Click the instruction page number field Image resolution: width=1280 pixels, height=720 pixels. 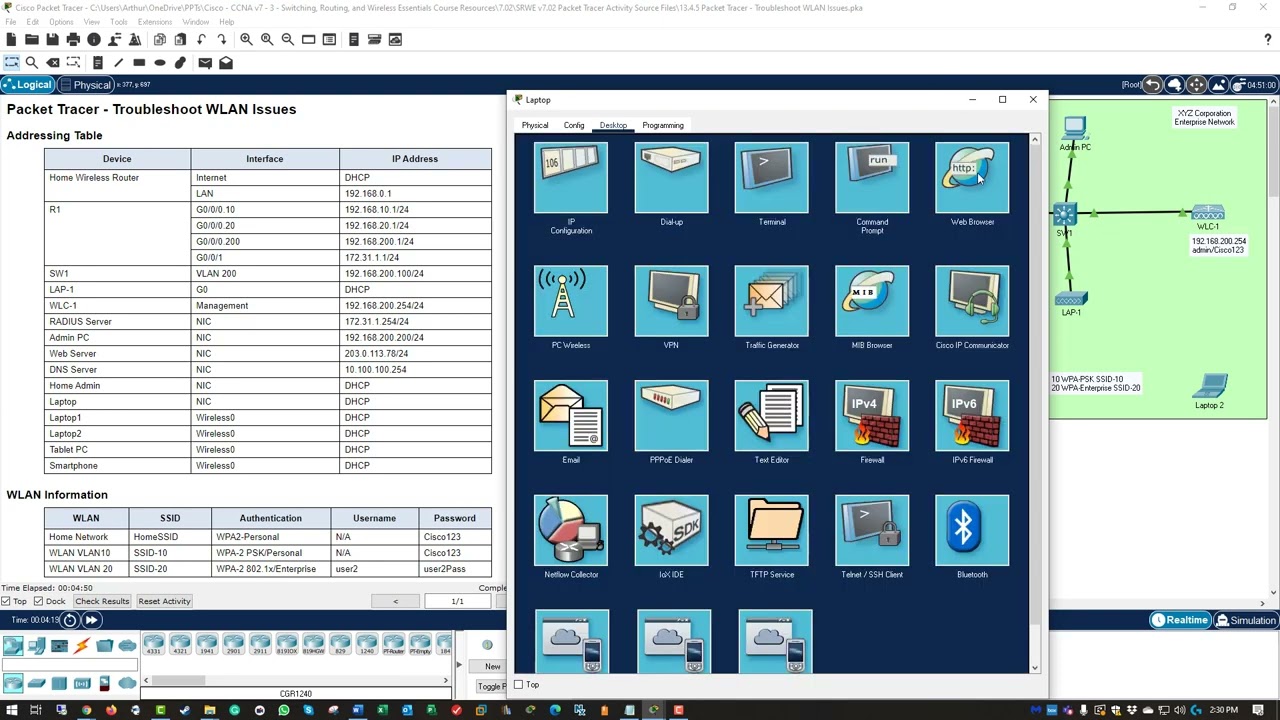click(457, 601)
